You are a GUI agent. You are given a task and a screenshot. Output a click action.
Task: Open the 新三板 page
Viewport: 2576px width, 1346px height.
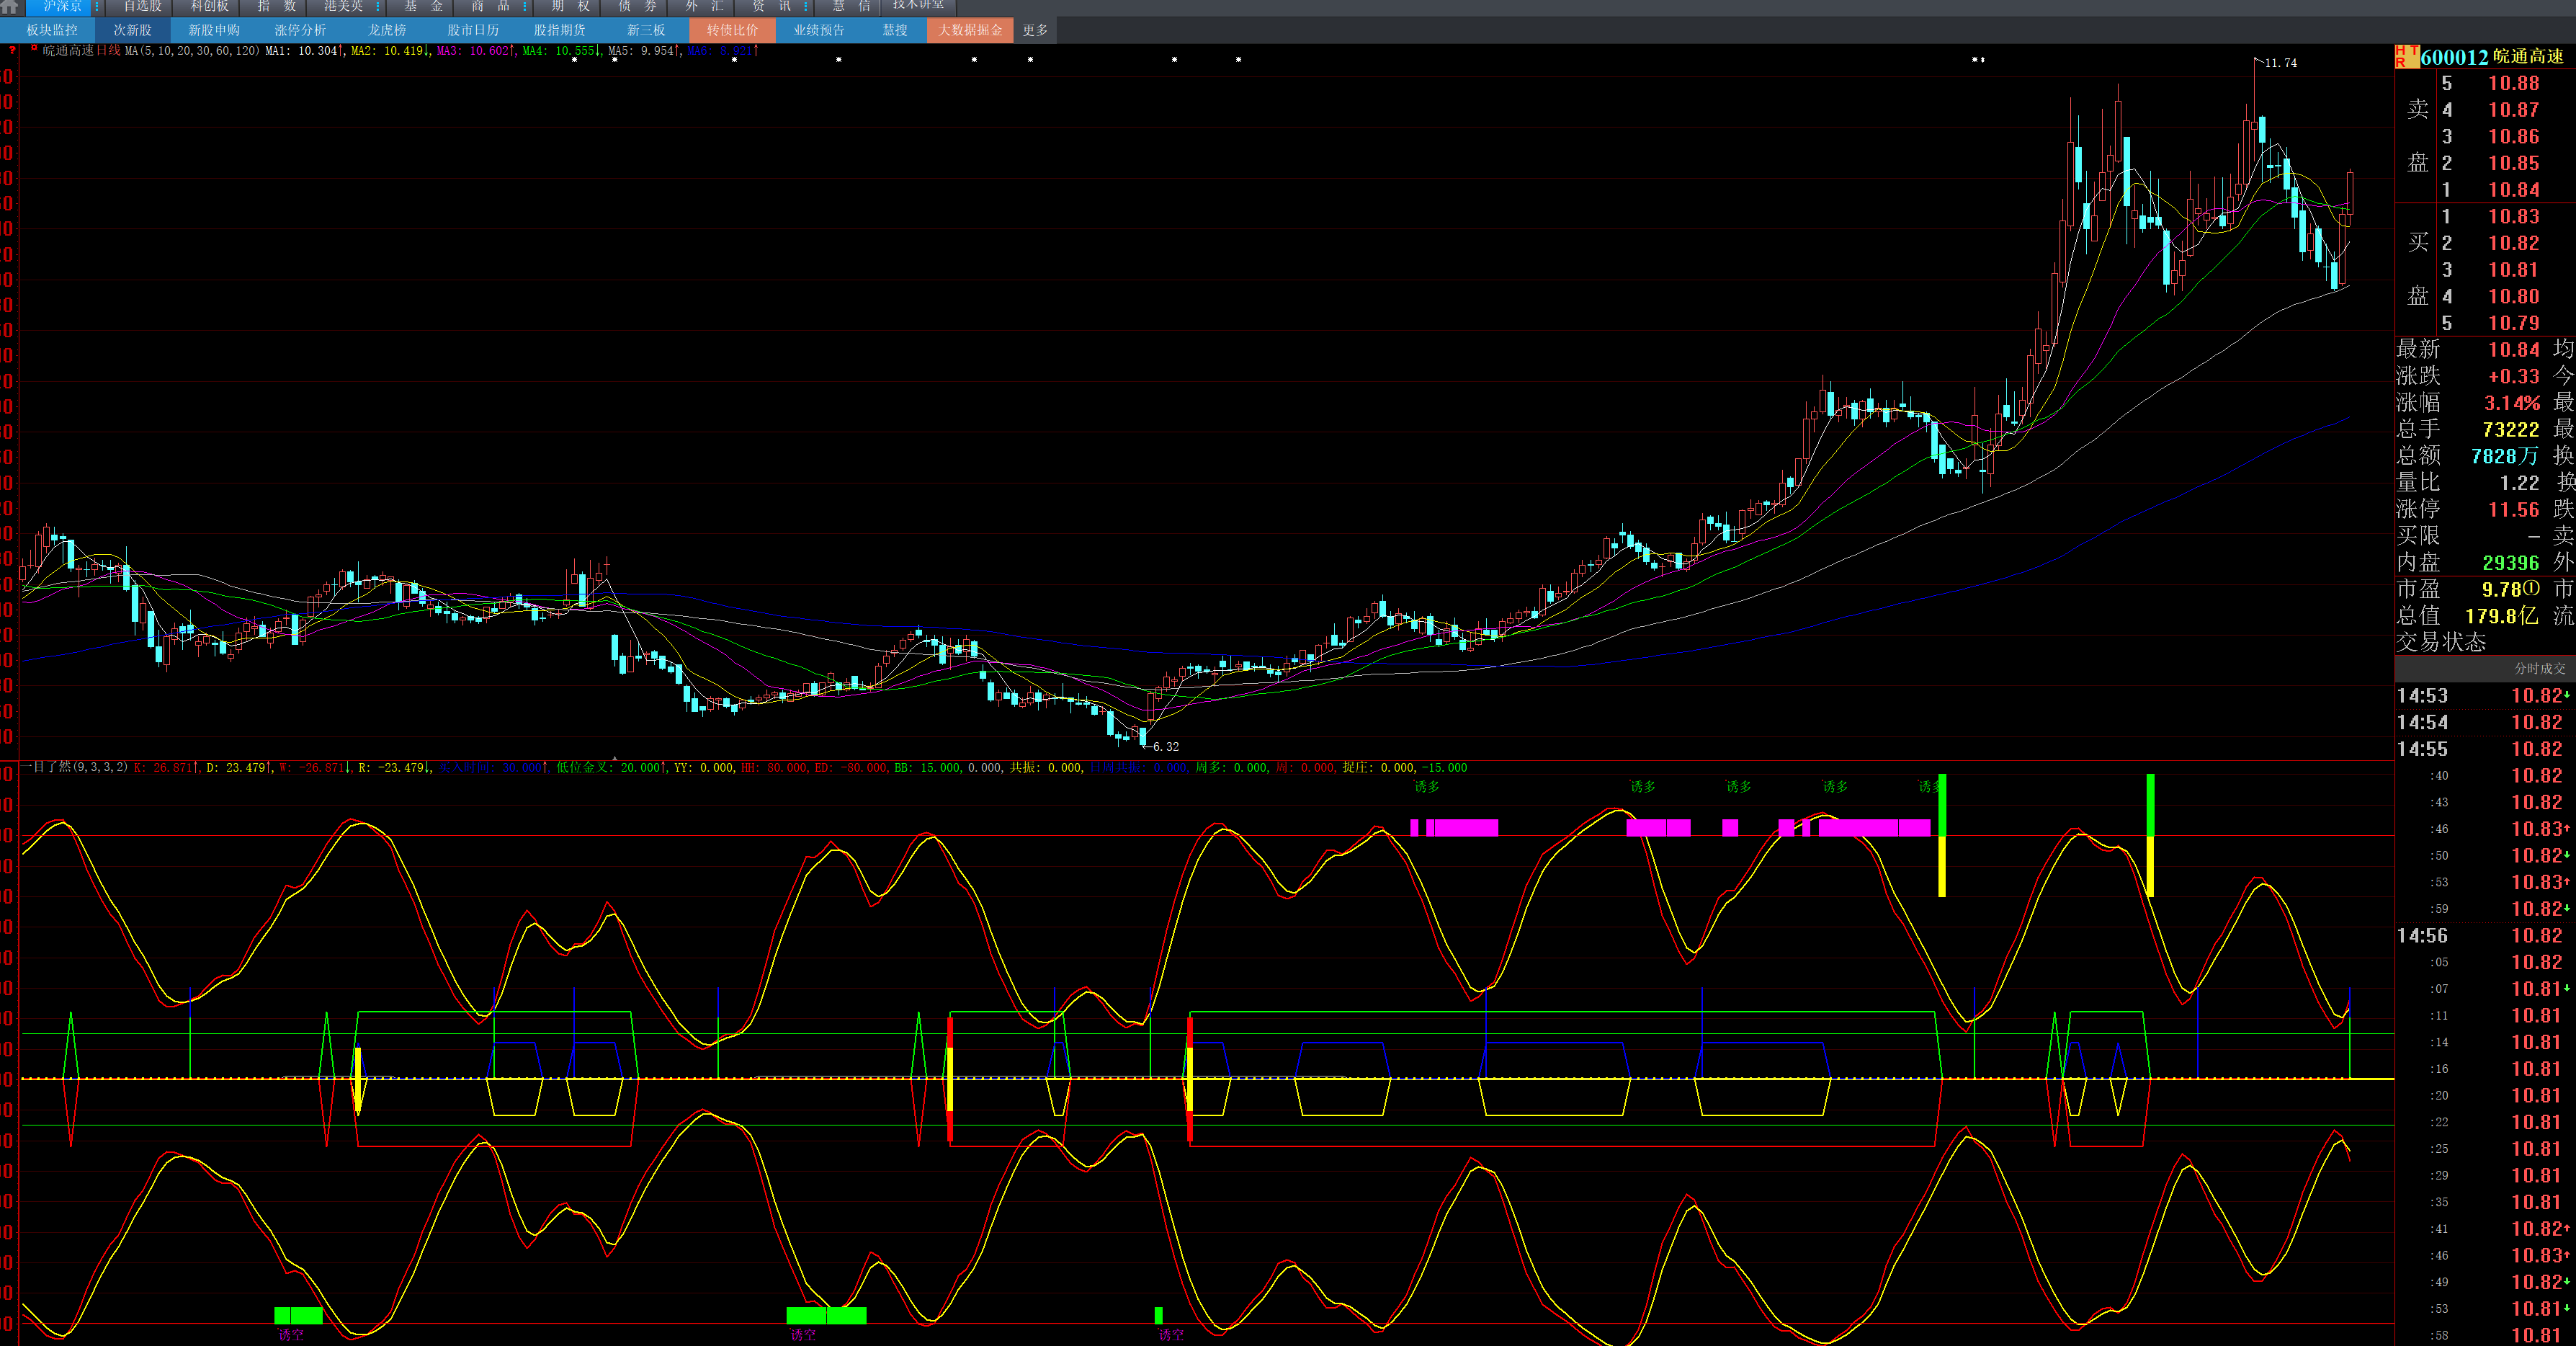click(646, 30)
